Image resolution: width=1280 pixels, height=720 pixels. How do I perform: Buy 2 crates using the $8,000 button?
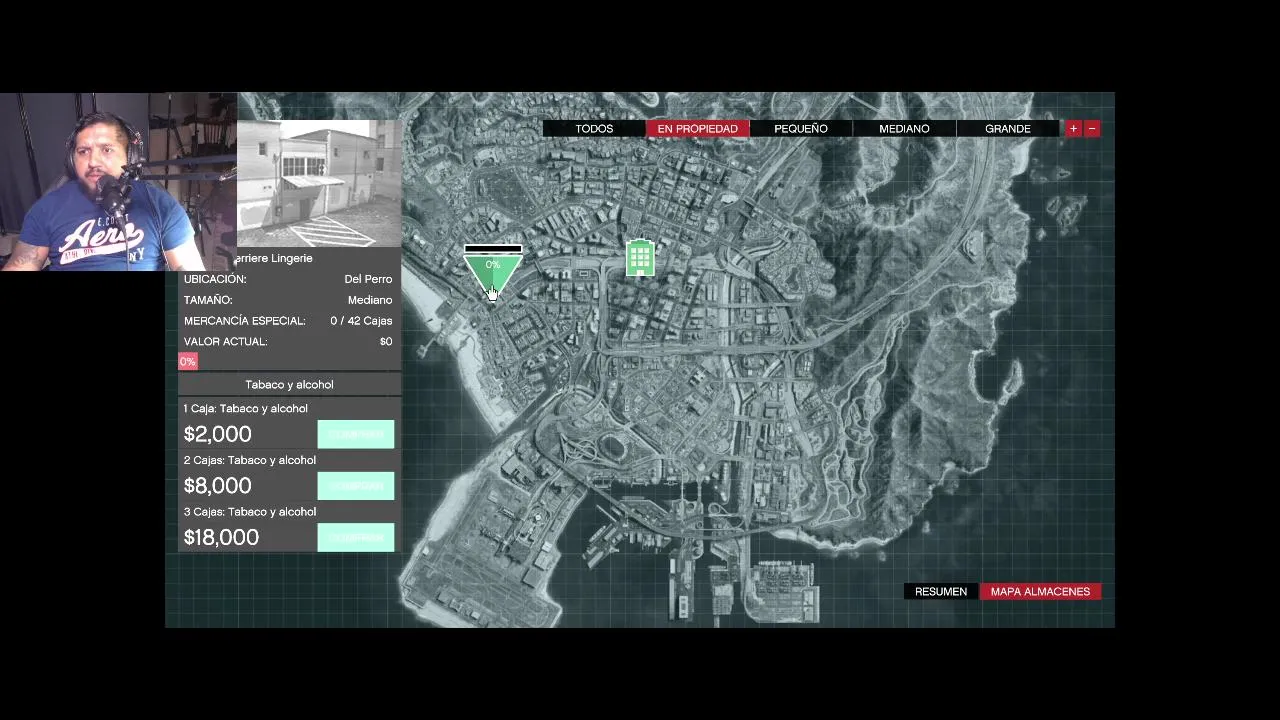(356, 486)
